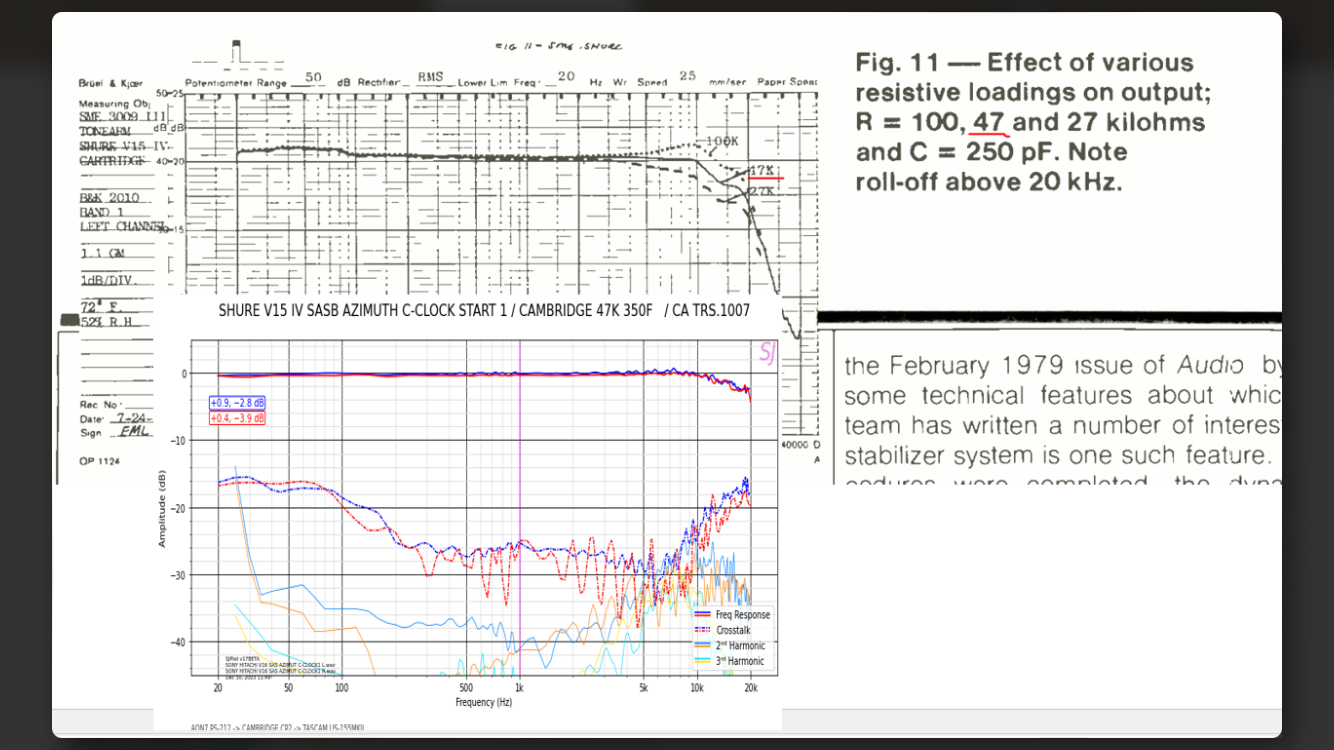Click the '20k' frequency axis tick label
1334x750 pixels.
pos(751,688)
